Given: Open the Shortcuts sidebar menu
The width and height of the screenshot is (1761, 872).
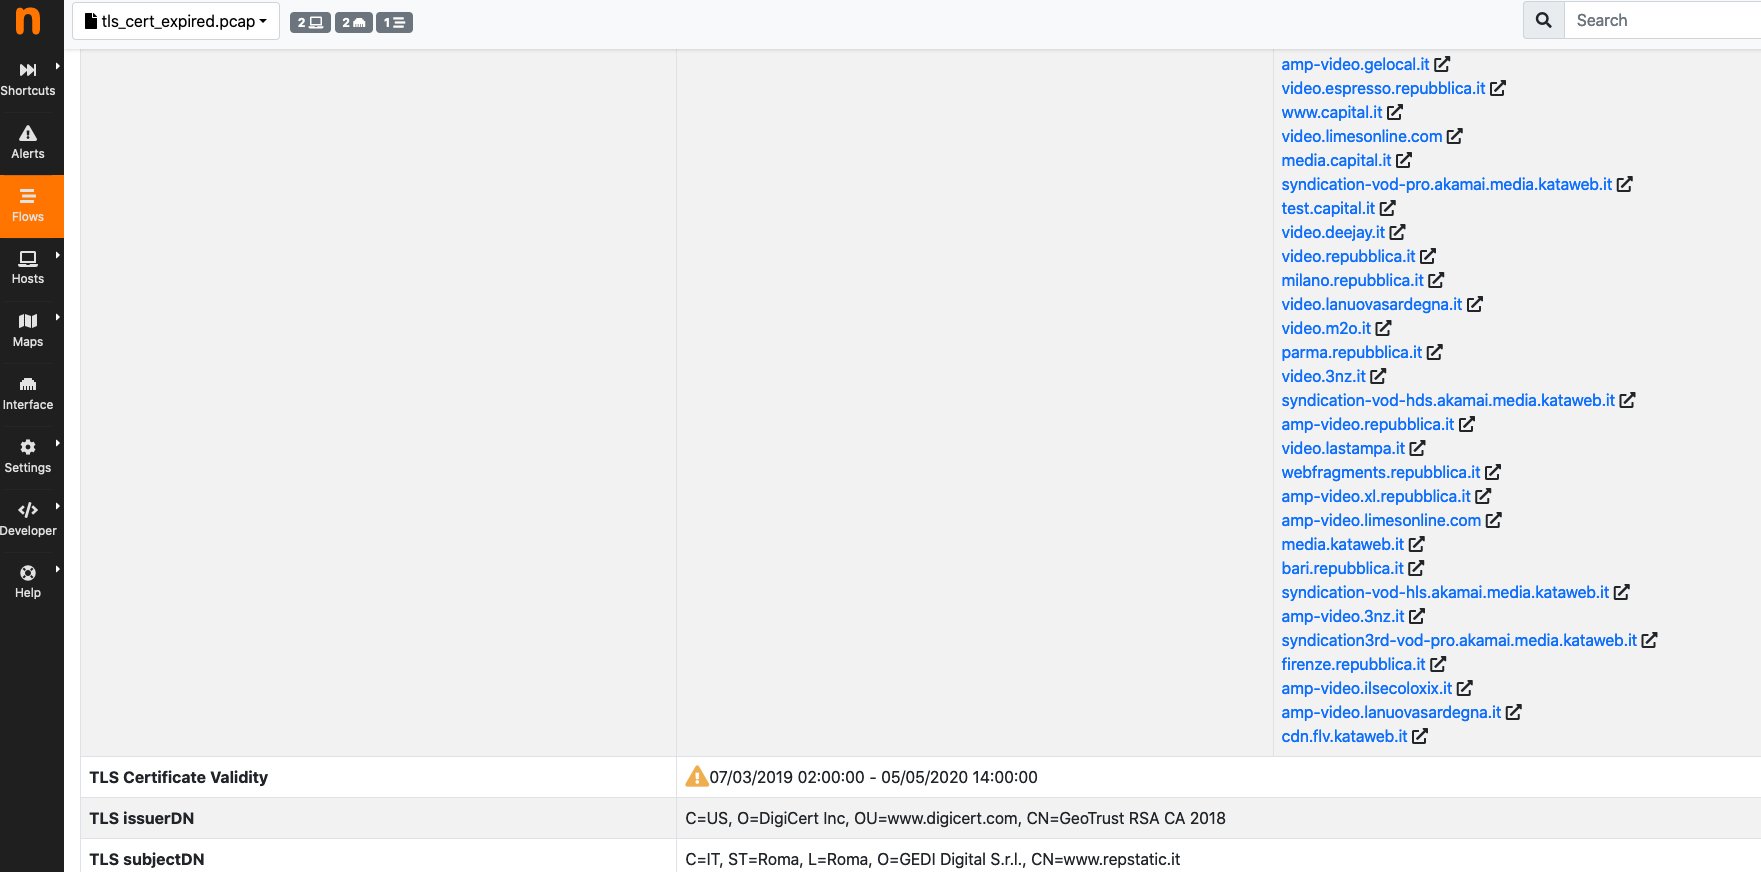Looking at the screenshot, I should pyautogui.click(x=28, y=79).
